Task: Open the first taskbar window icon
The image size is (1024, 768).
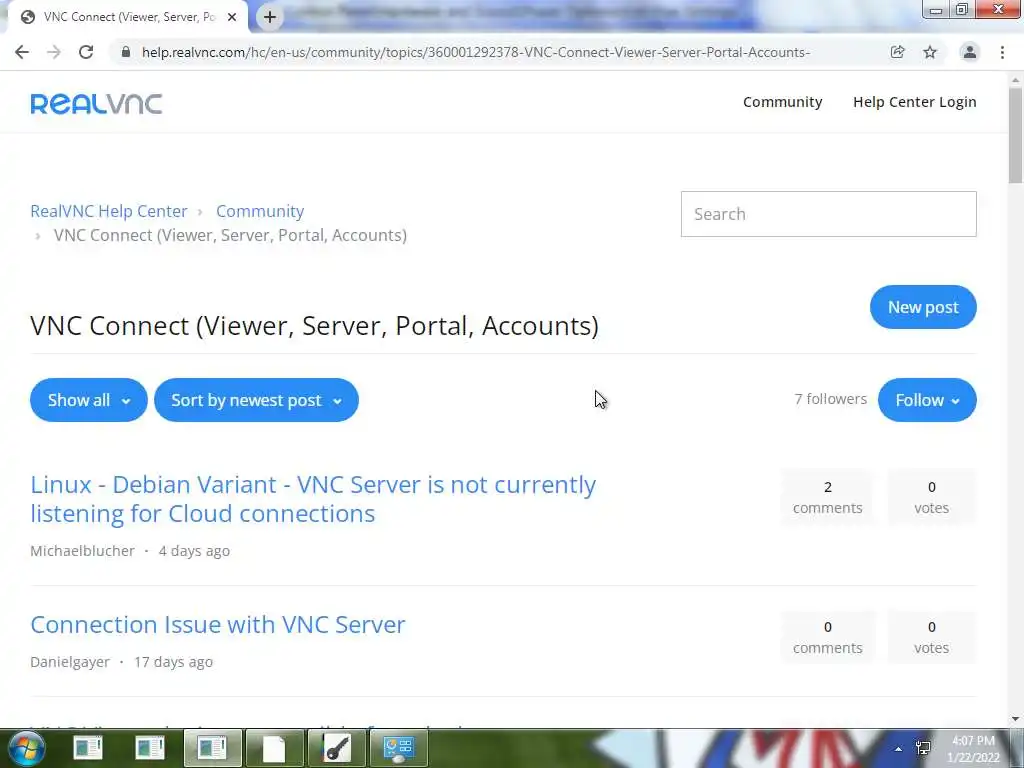Action: pos(88,748)
